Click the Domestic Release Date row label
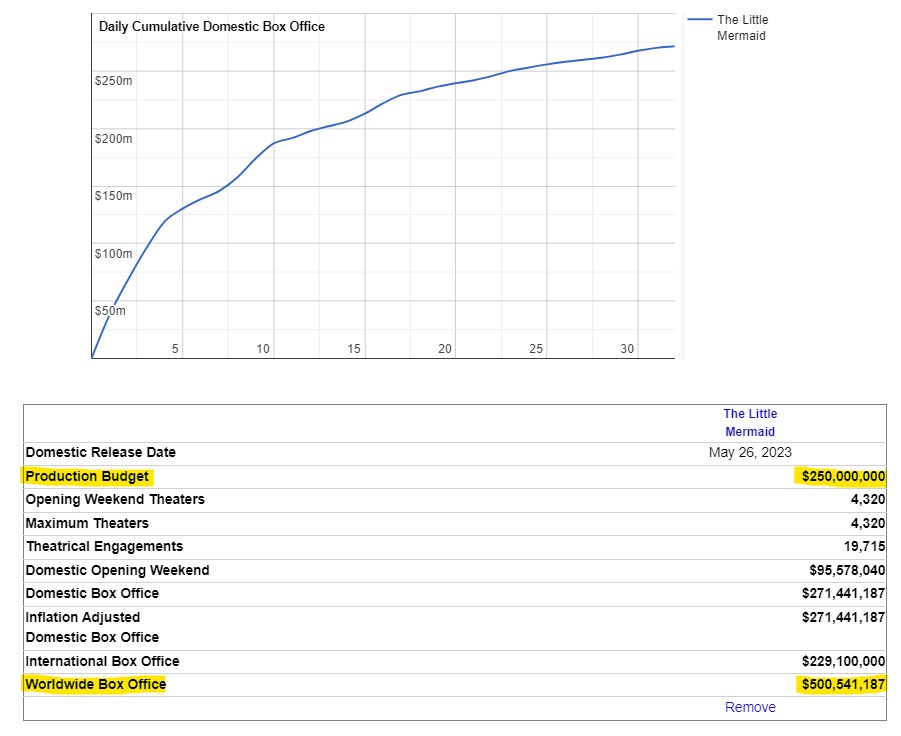The width and height of the screenshot is (901, 736). [x=100, y=452]
